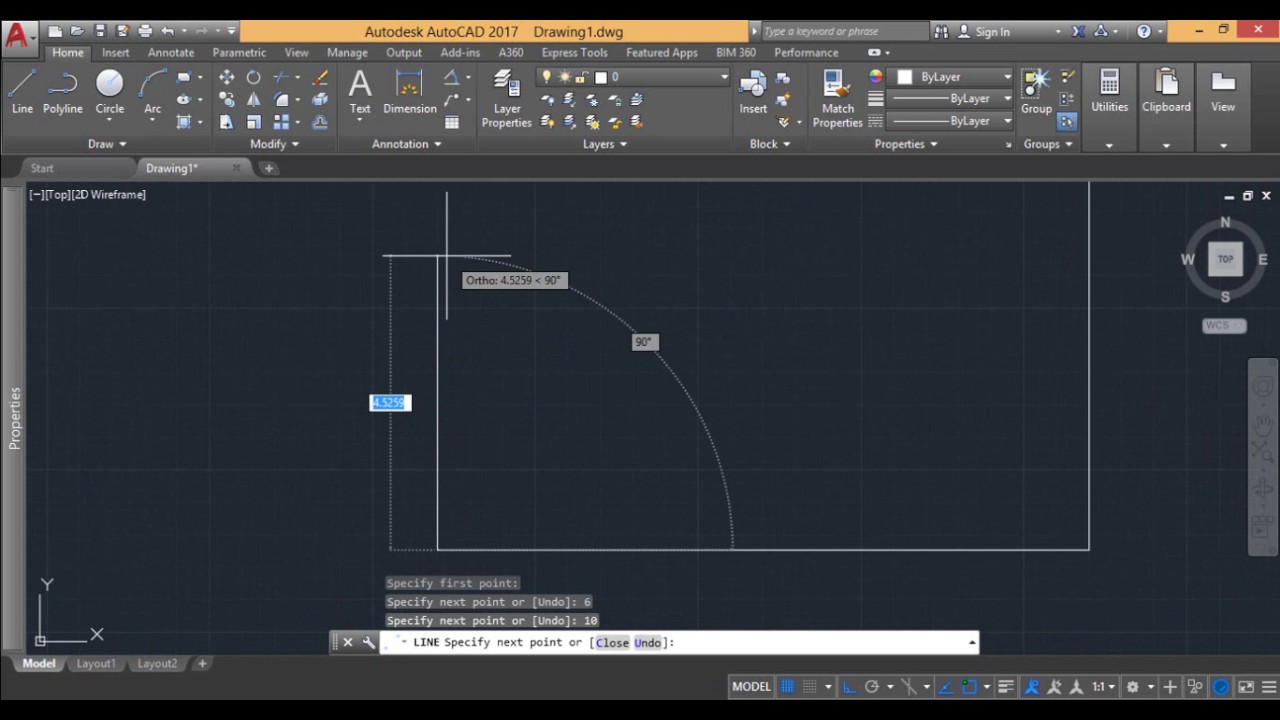Expand the Draw panel
1280x720 pixels.
click(108, 144)
